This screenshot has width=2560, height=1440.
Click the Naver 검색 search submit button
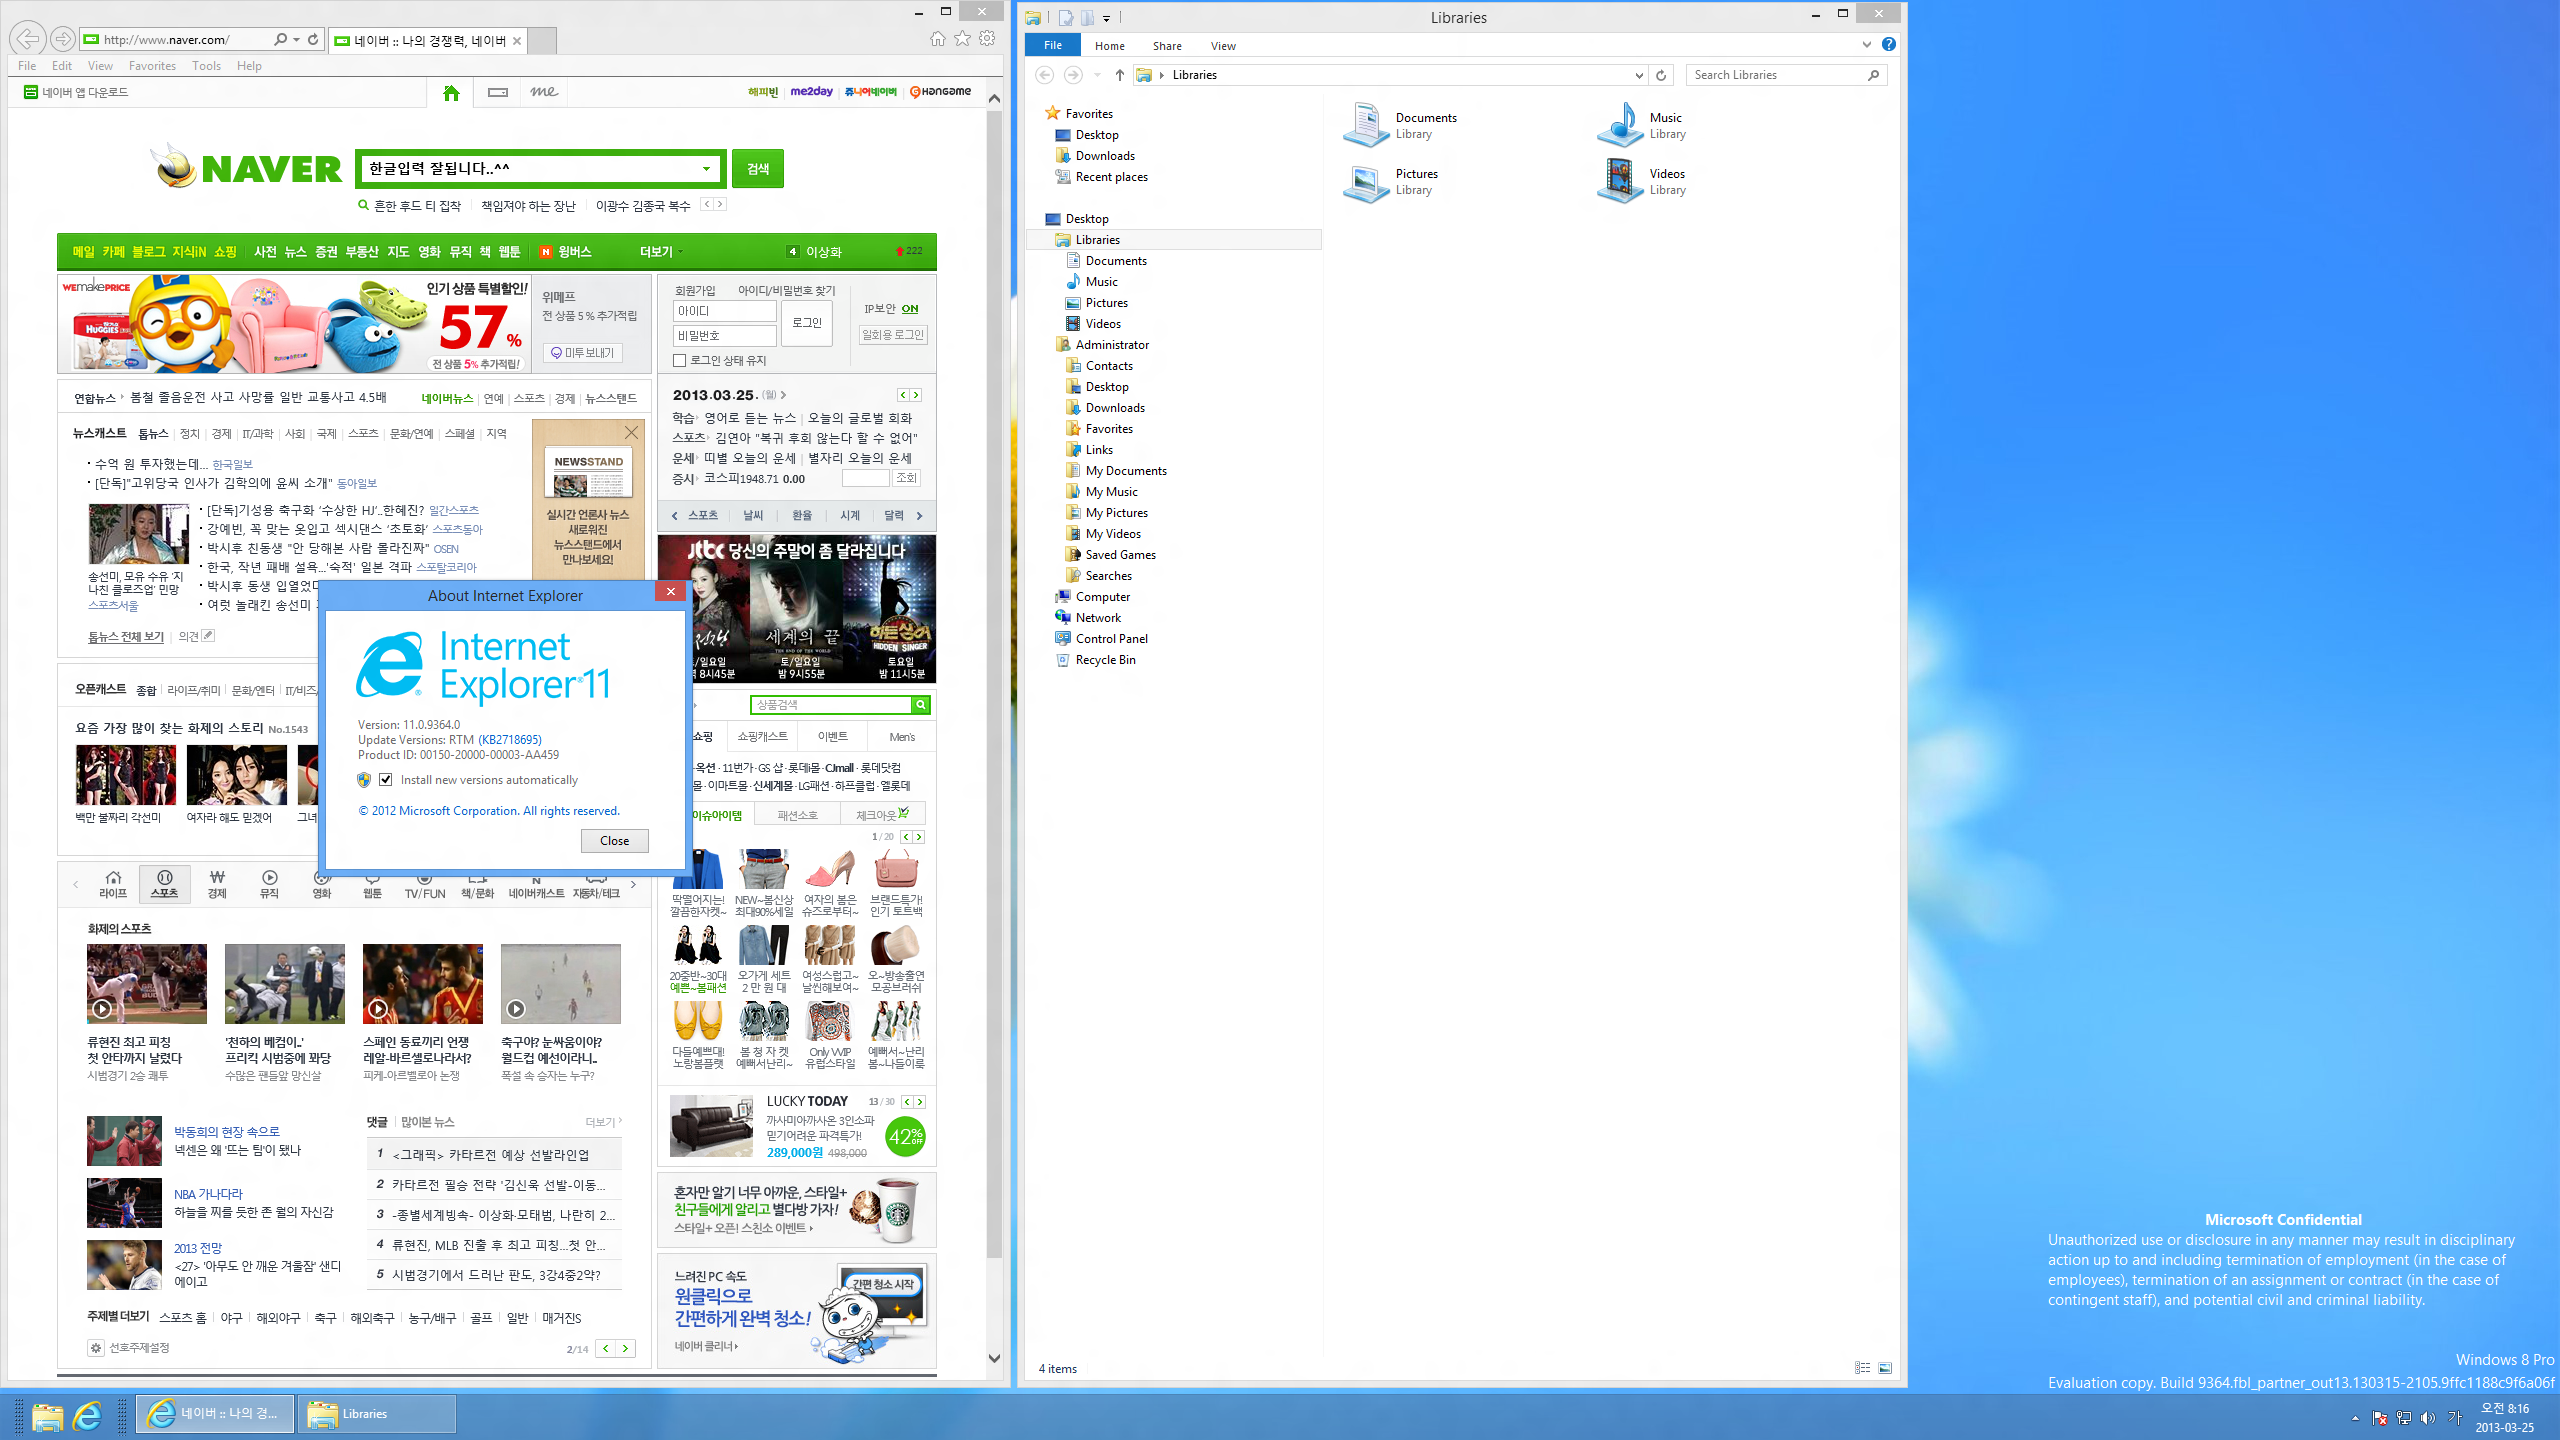(758, 167)
